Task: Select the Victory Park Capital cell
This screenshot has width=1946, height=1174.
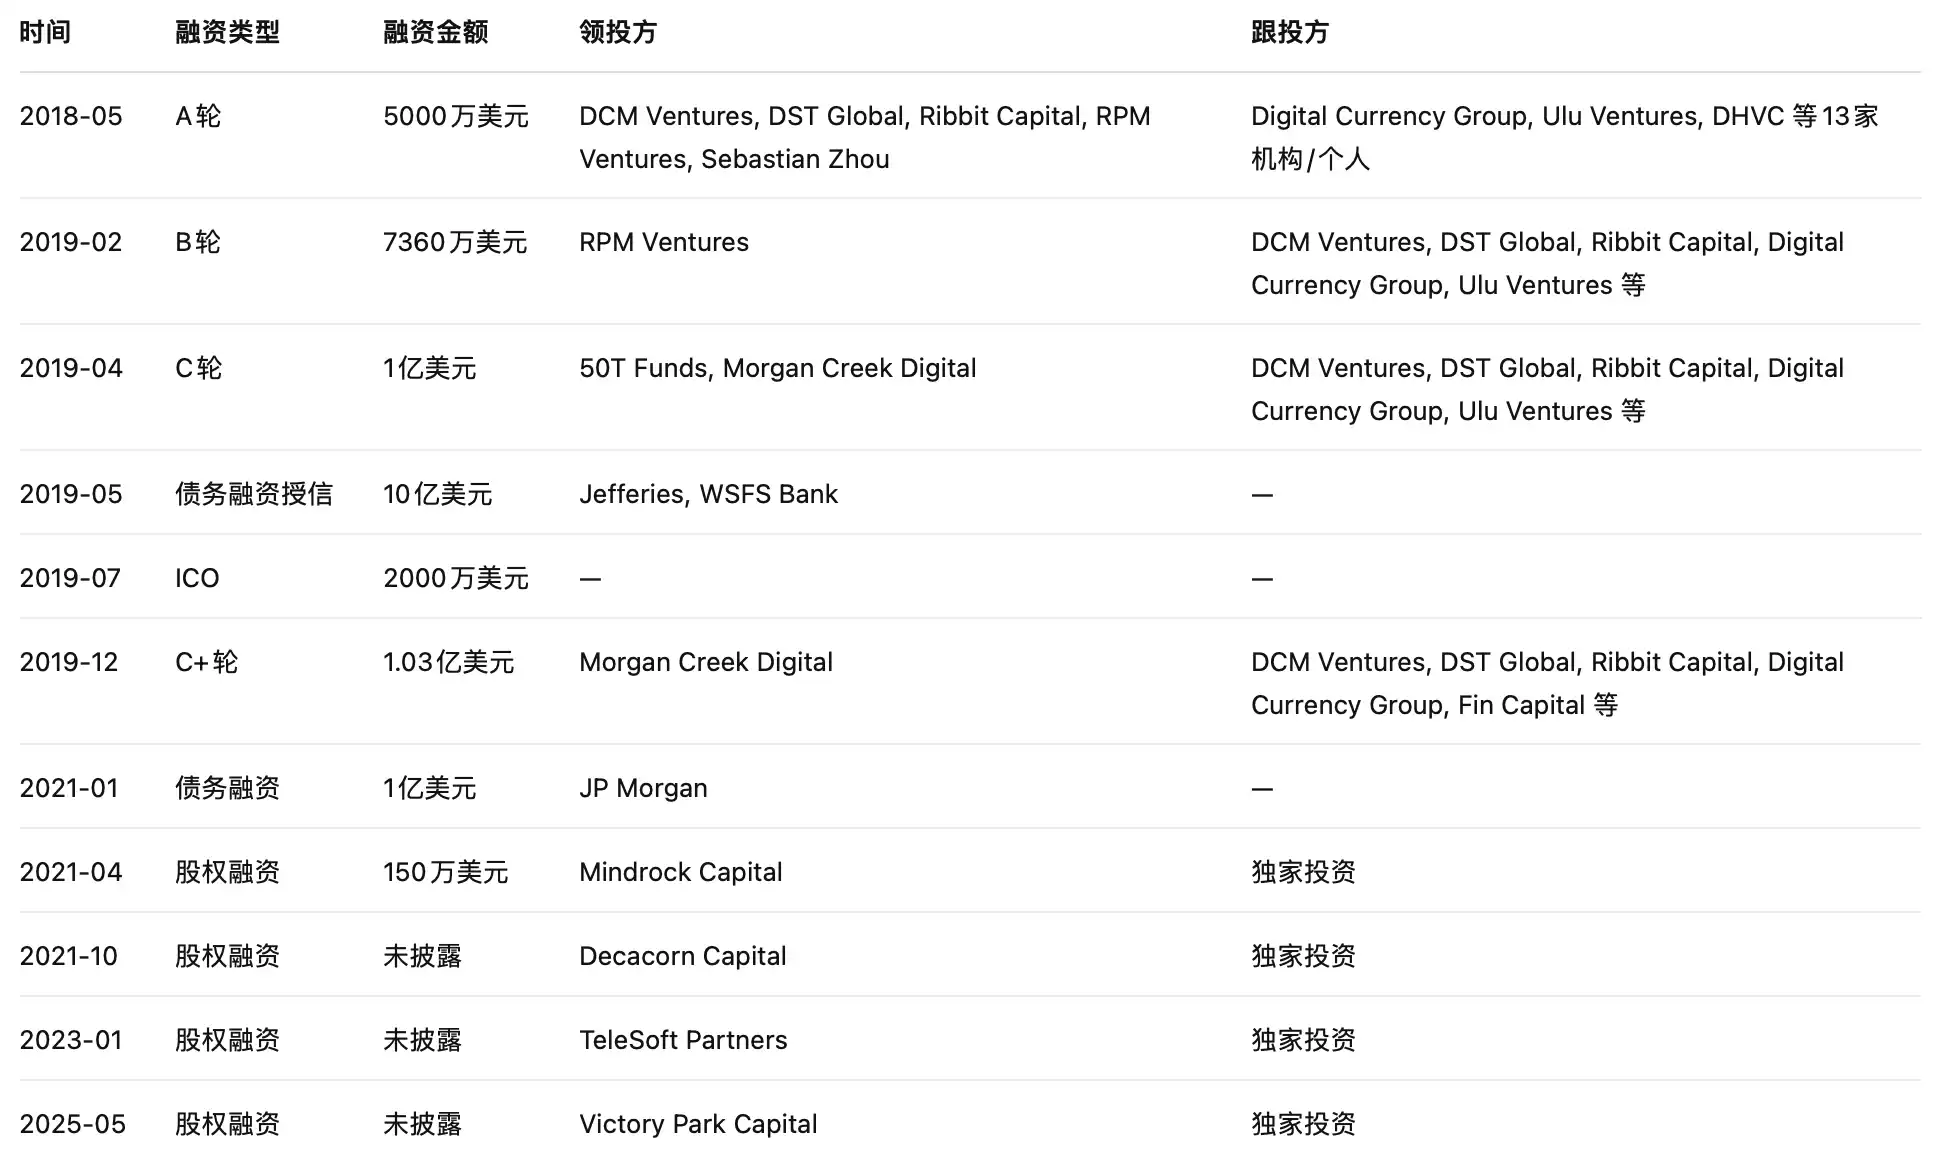Action: click(698, 1124)
